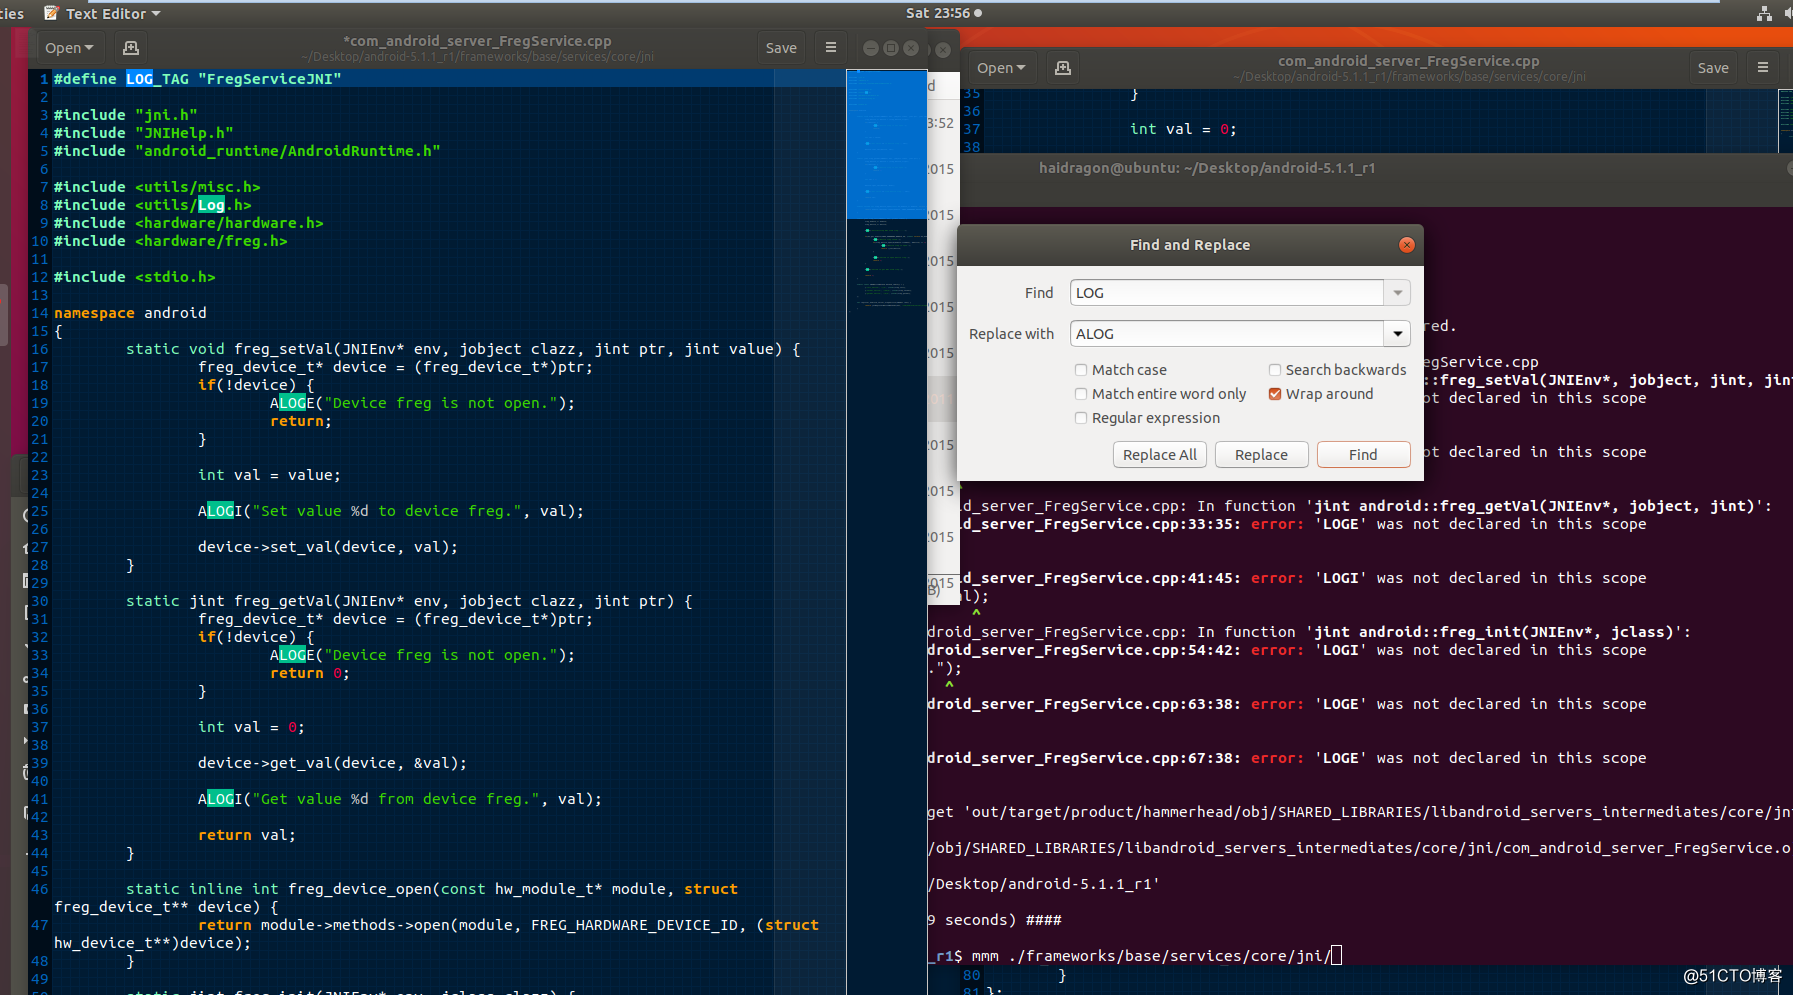The height and width of the screenshot is (995, 1793).
Task: Uncheck the Wrap around checkbox
Action: (1275, 394)
